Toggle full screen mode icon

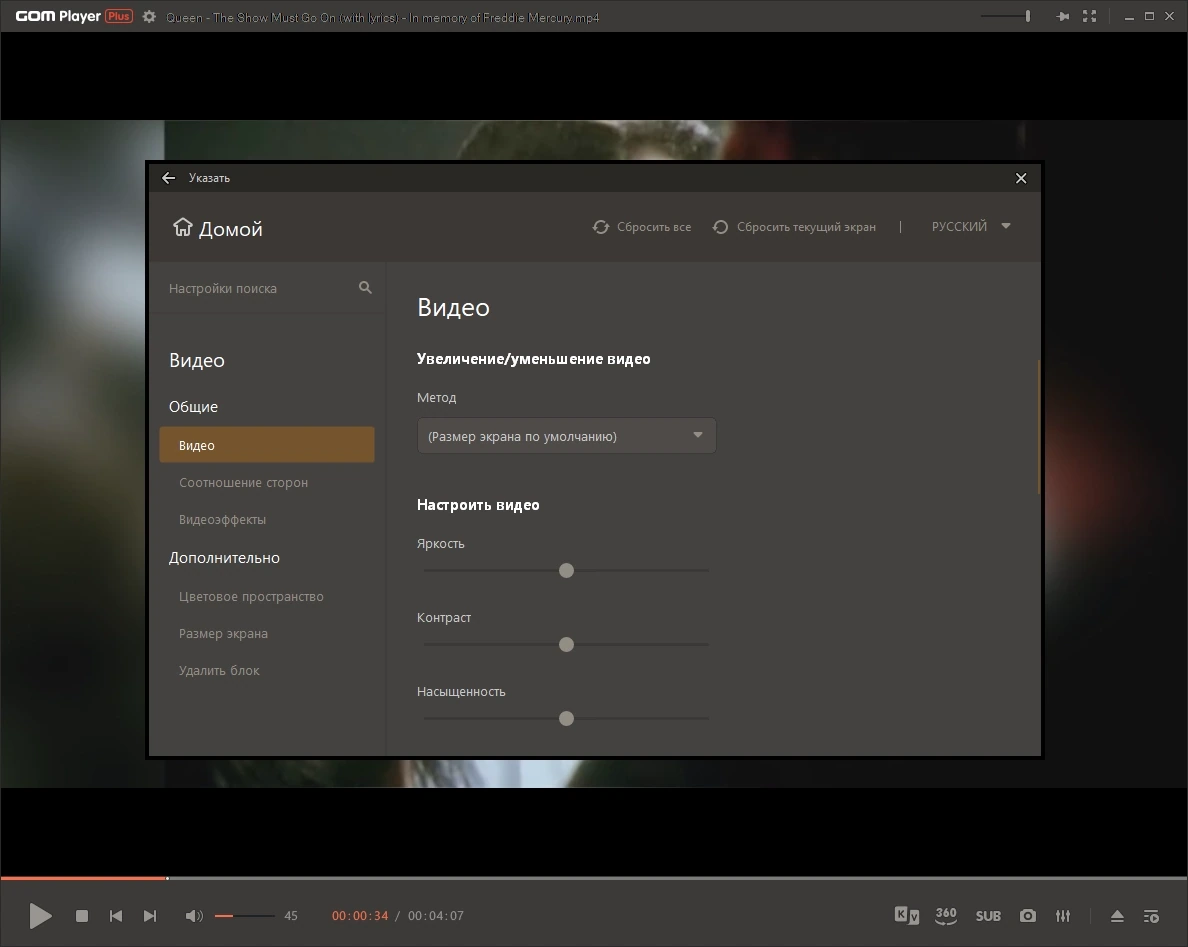[x=1090, y=16]
